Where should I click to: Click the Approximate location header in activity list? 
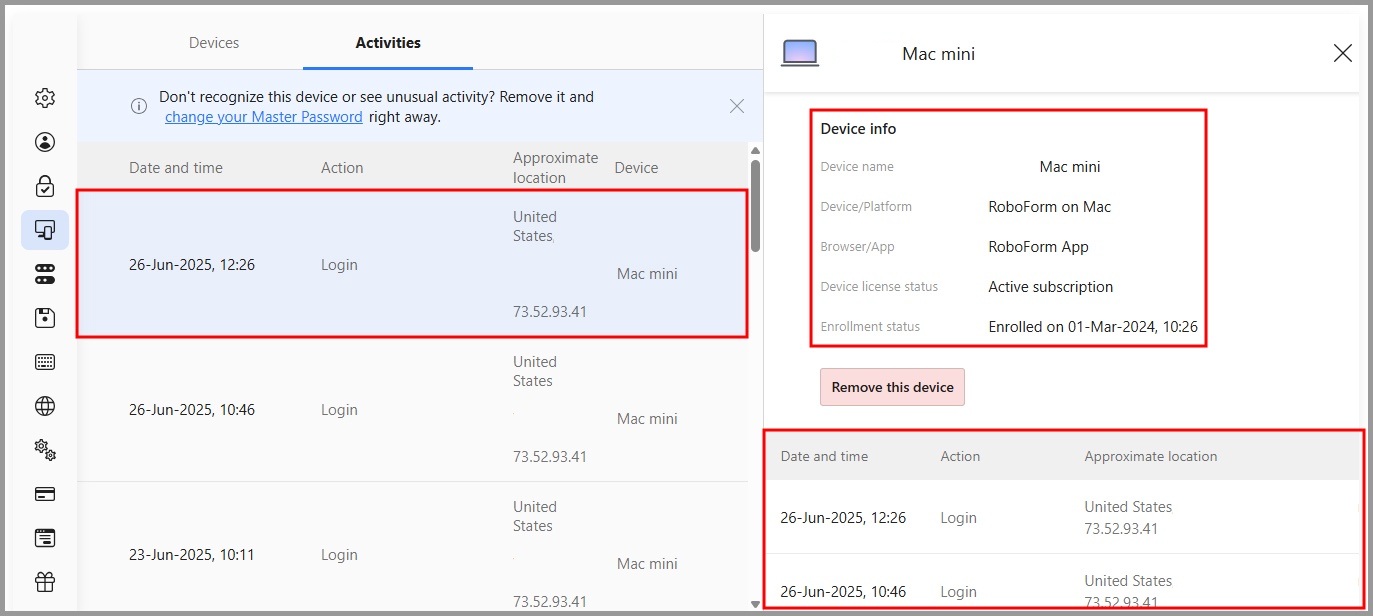tap(555, 168)
